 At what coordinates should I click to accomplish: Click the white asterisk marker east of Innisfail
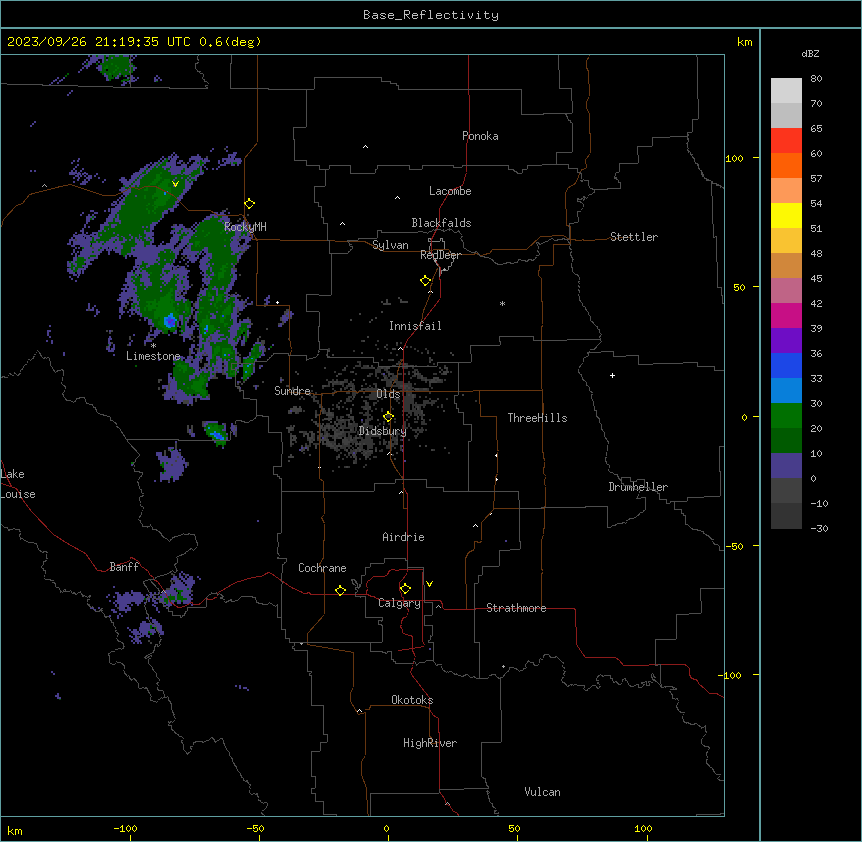coord(502,303)
